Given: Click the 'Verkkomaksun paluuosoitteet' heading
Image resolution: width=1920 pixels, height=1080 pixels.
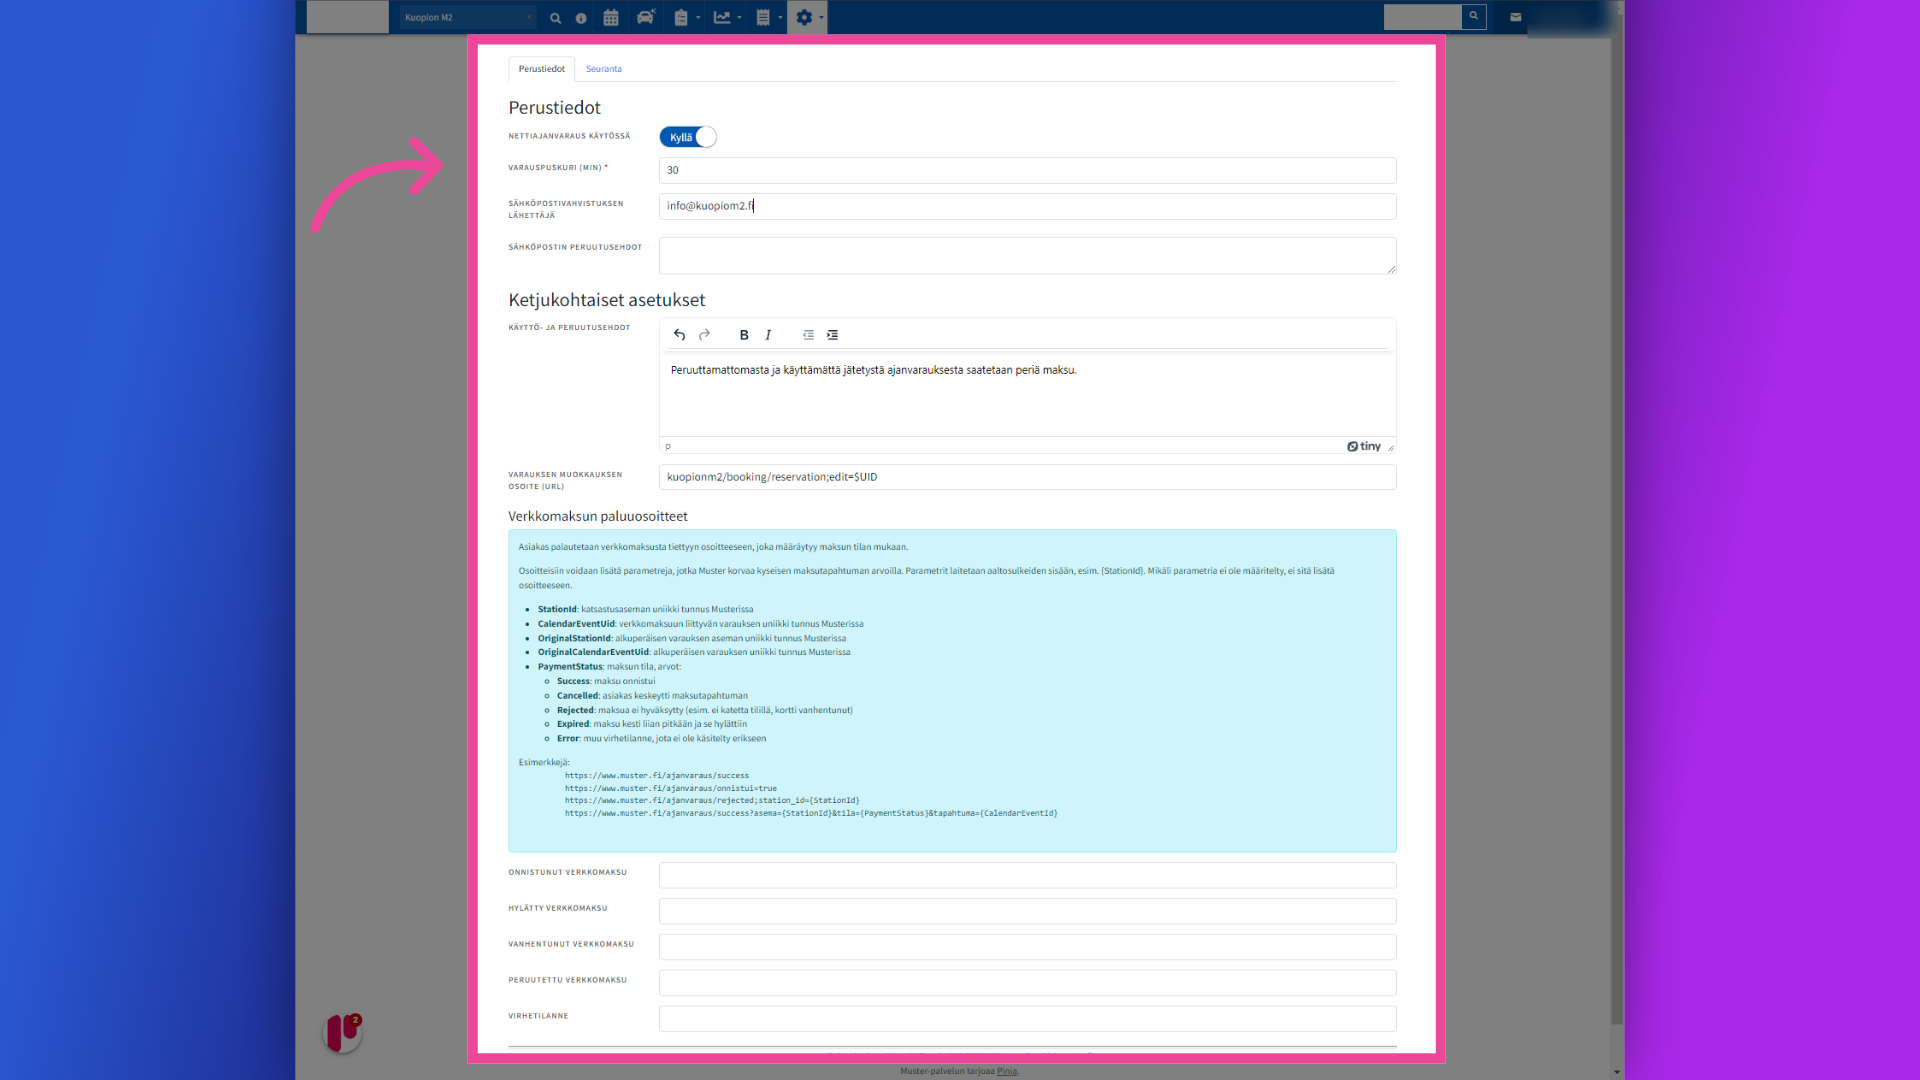Looking at the screenshot, I should pos(598,516).
